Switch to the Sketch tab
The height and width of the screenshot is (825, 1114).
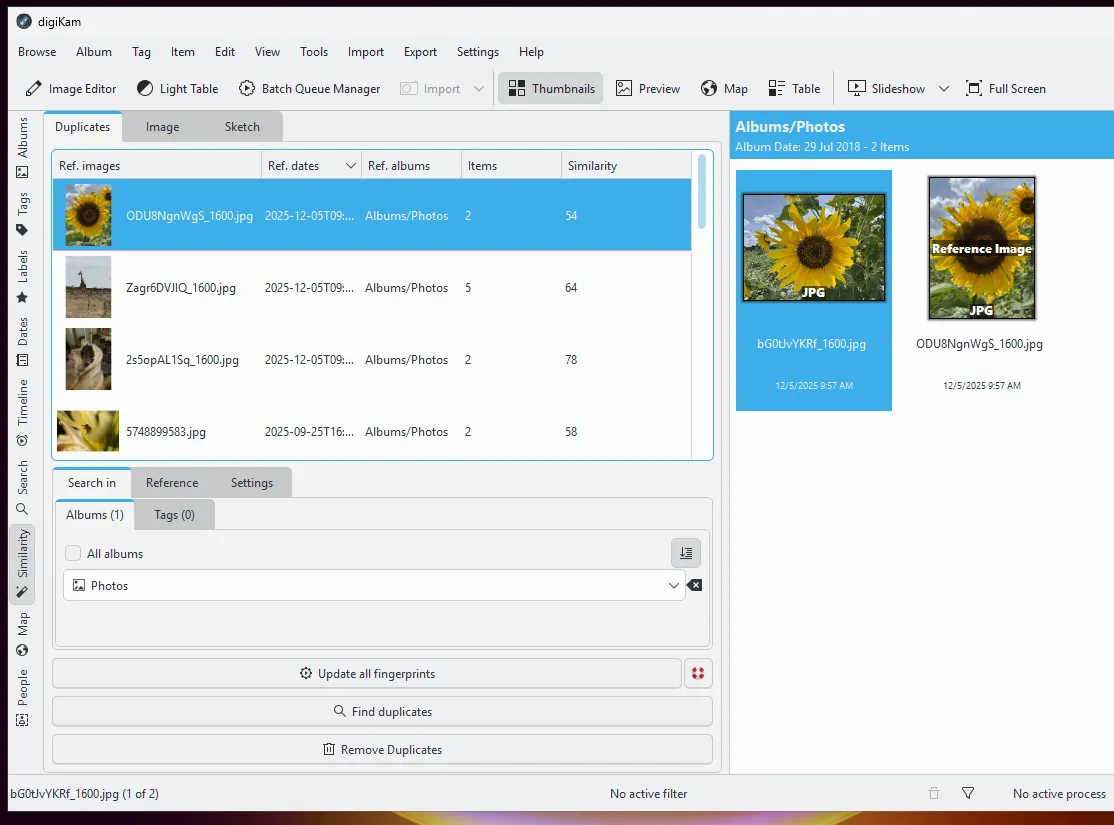point(242,127)
